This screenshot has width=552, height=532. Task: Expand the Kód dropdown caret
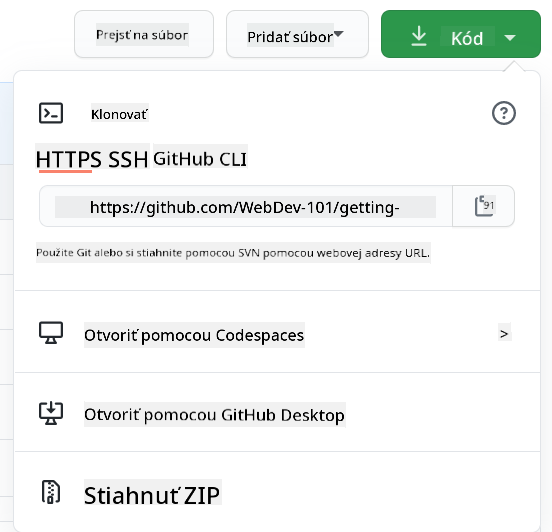click(510, 37)
